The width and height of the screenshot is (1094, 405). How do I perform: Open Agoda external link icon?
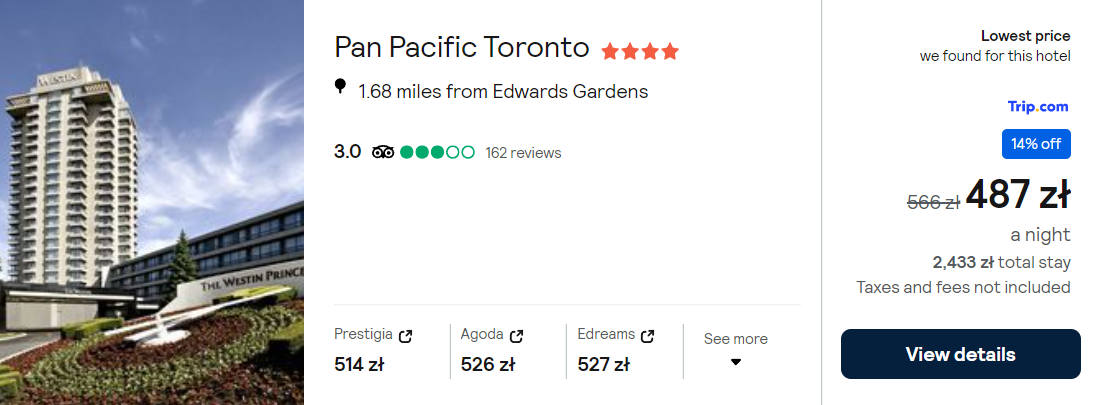516,336
